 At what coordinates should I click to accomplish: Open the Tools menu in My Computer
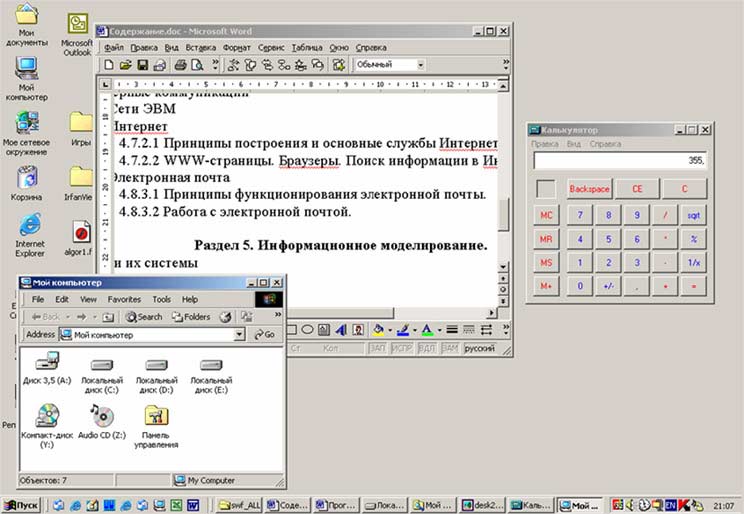pos(161,299)
